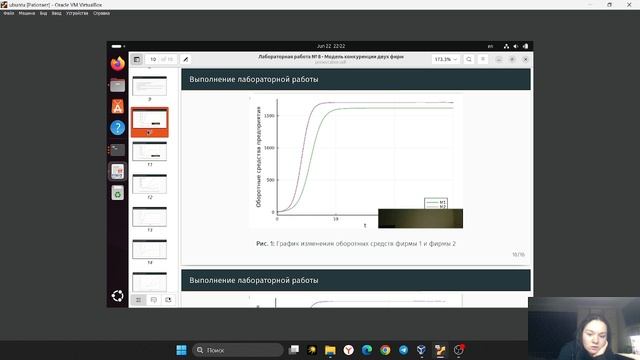This screenshot has width=640, height=360.
Task: Switch sidebar to thumbnails view
Action: click(x=139, y=300)
